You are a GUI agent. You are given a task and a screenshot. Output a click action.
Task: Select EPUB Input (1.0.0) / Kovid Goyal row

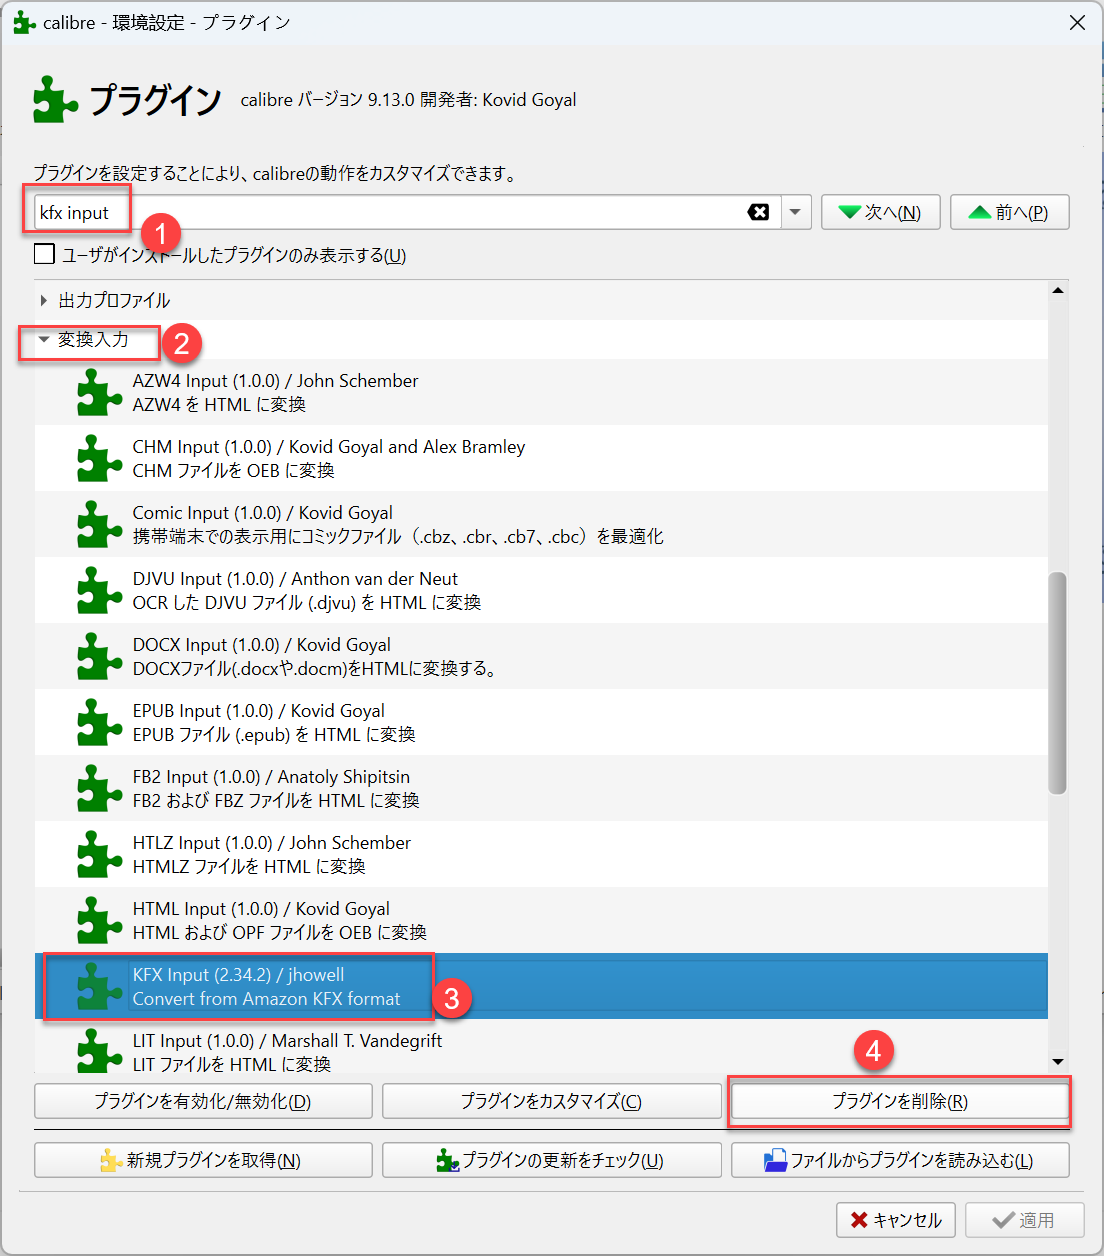click(541, 722)
